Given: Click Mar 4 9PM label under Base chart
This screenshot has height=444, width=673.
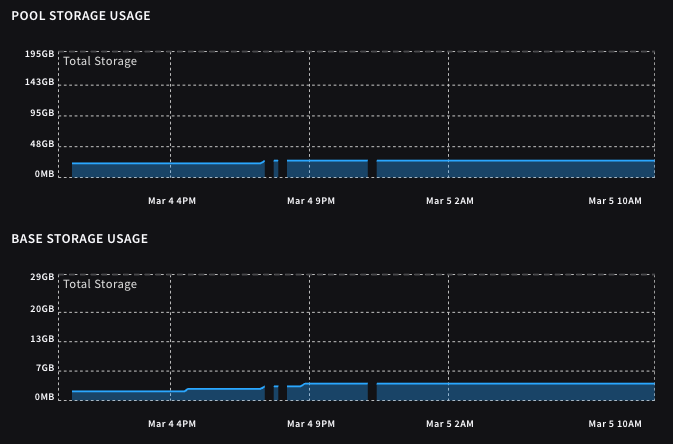Looking at the screenshot, I should 310,424.
